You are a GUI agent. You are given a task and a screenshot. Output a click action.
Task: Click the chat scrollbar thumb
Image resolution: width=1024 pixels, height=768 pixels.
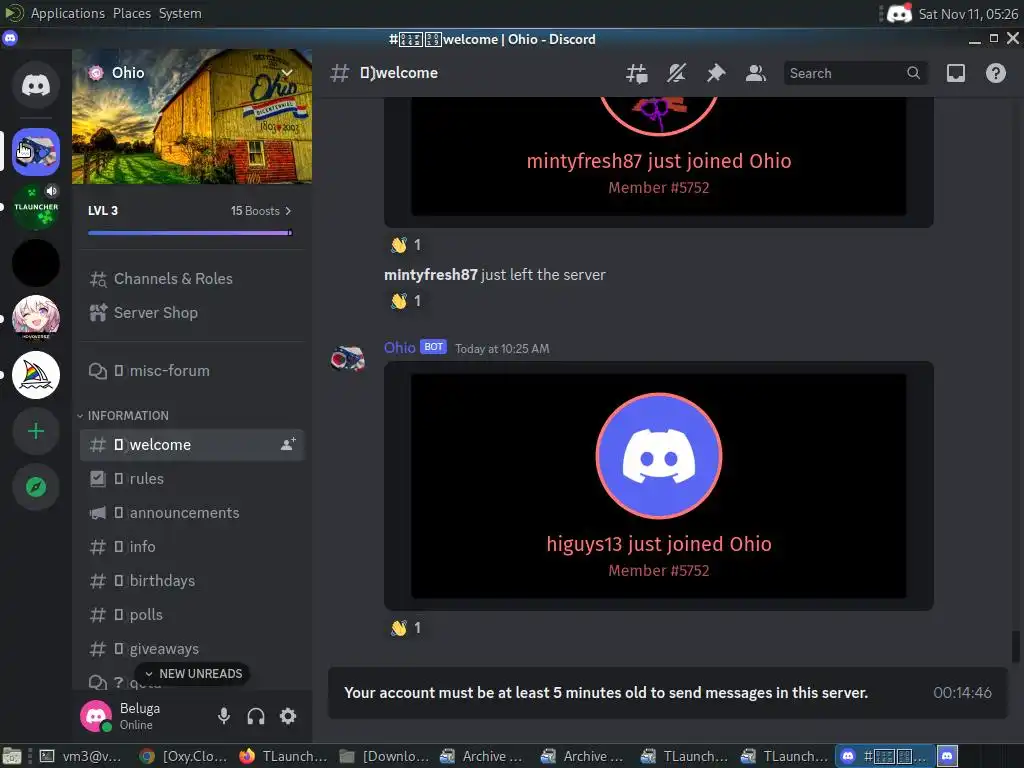click(1016, 647)
